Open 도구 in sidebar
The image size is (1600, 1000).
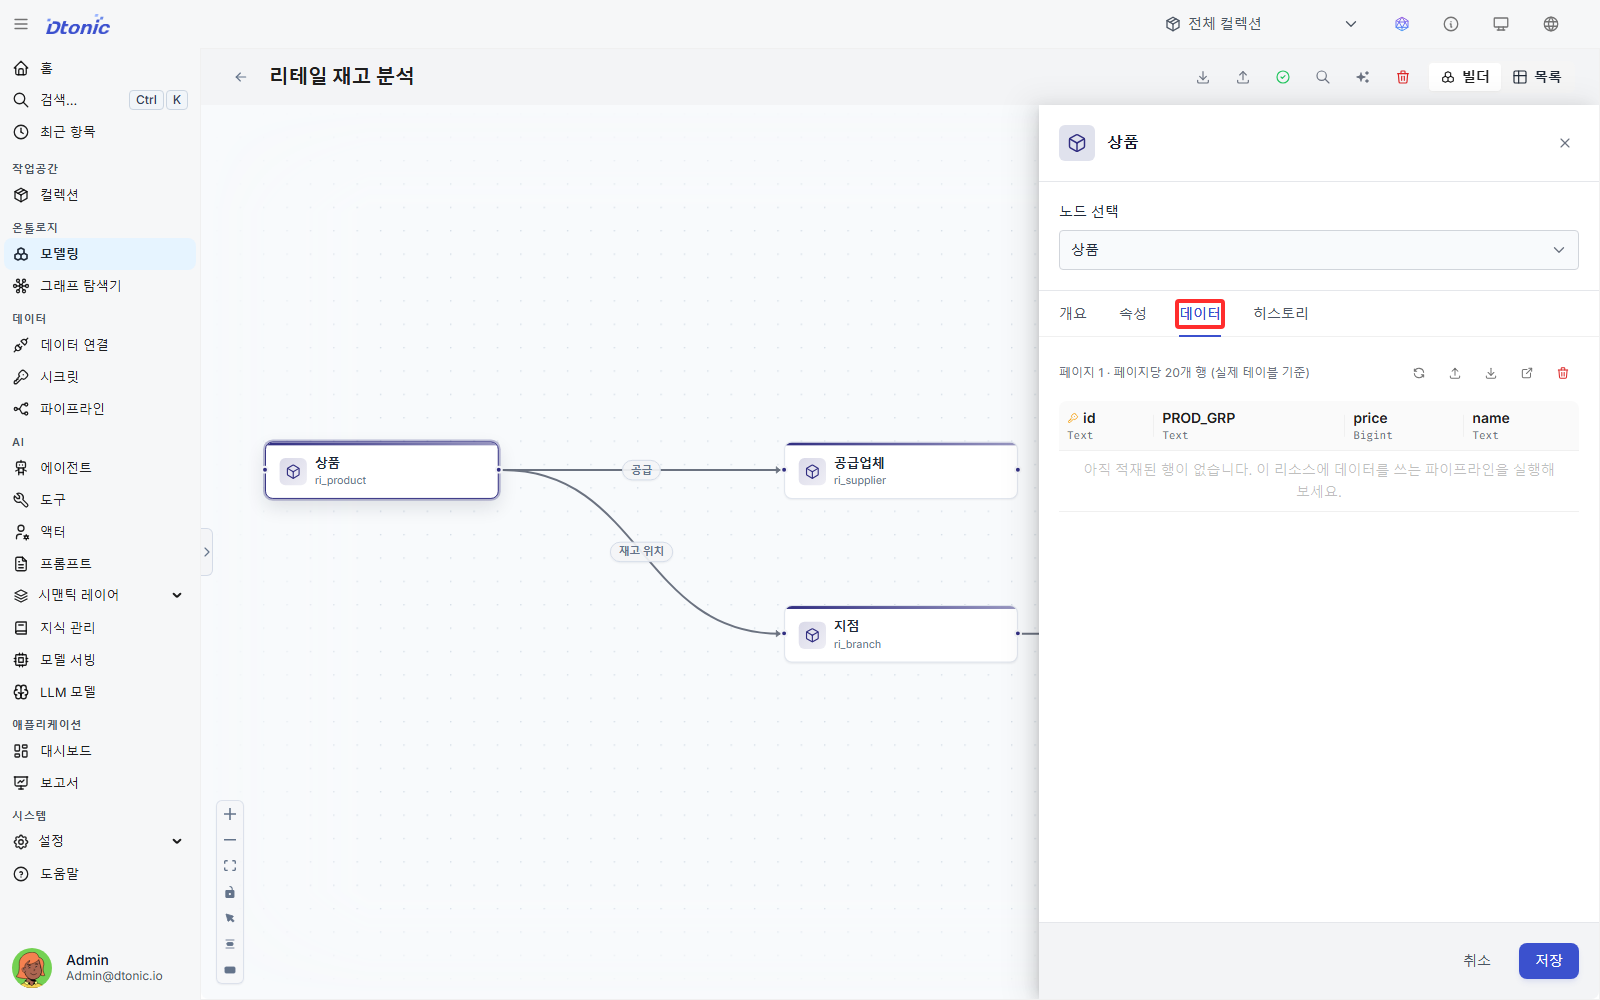100,500
